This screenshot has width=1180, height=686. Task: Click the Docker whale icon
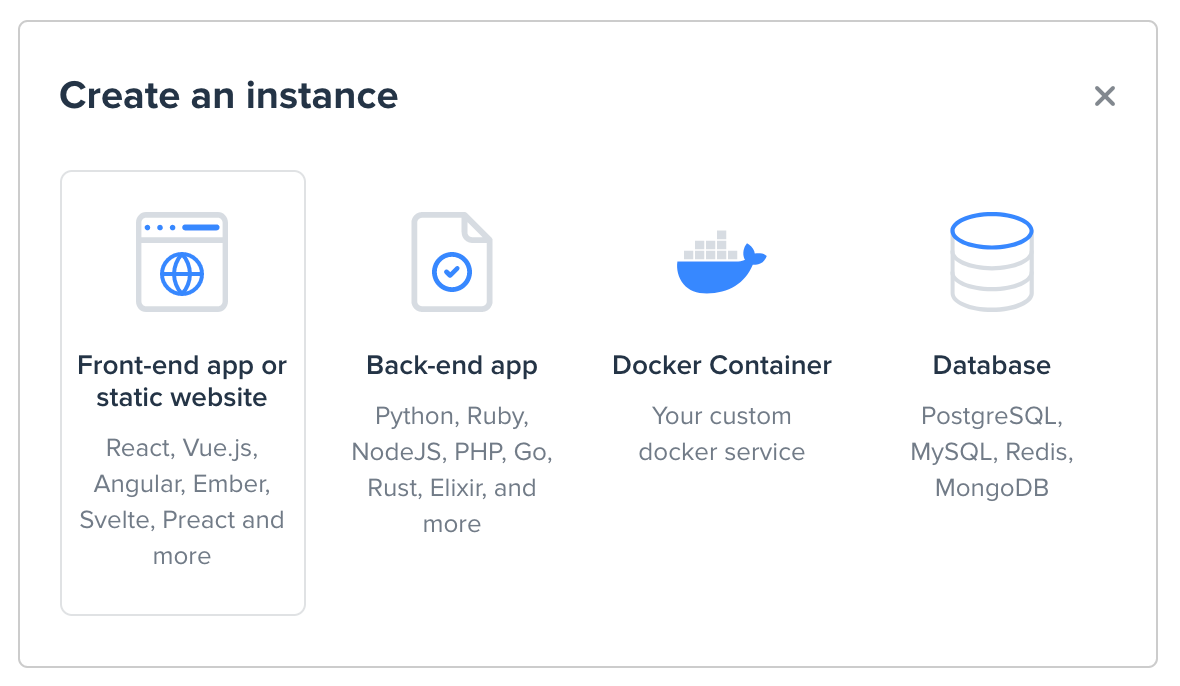tap(721, 262)
